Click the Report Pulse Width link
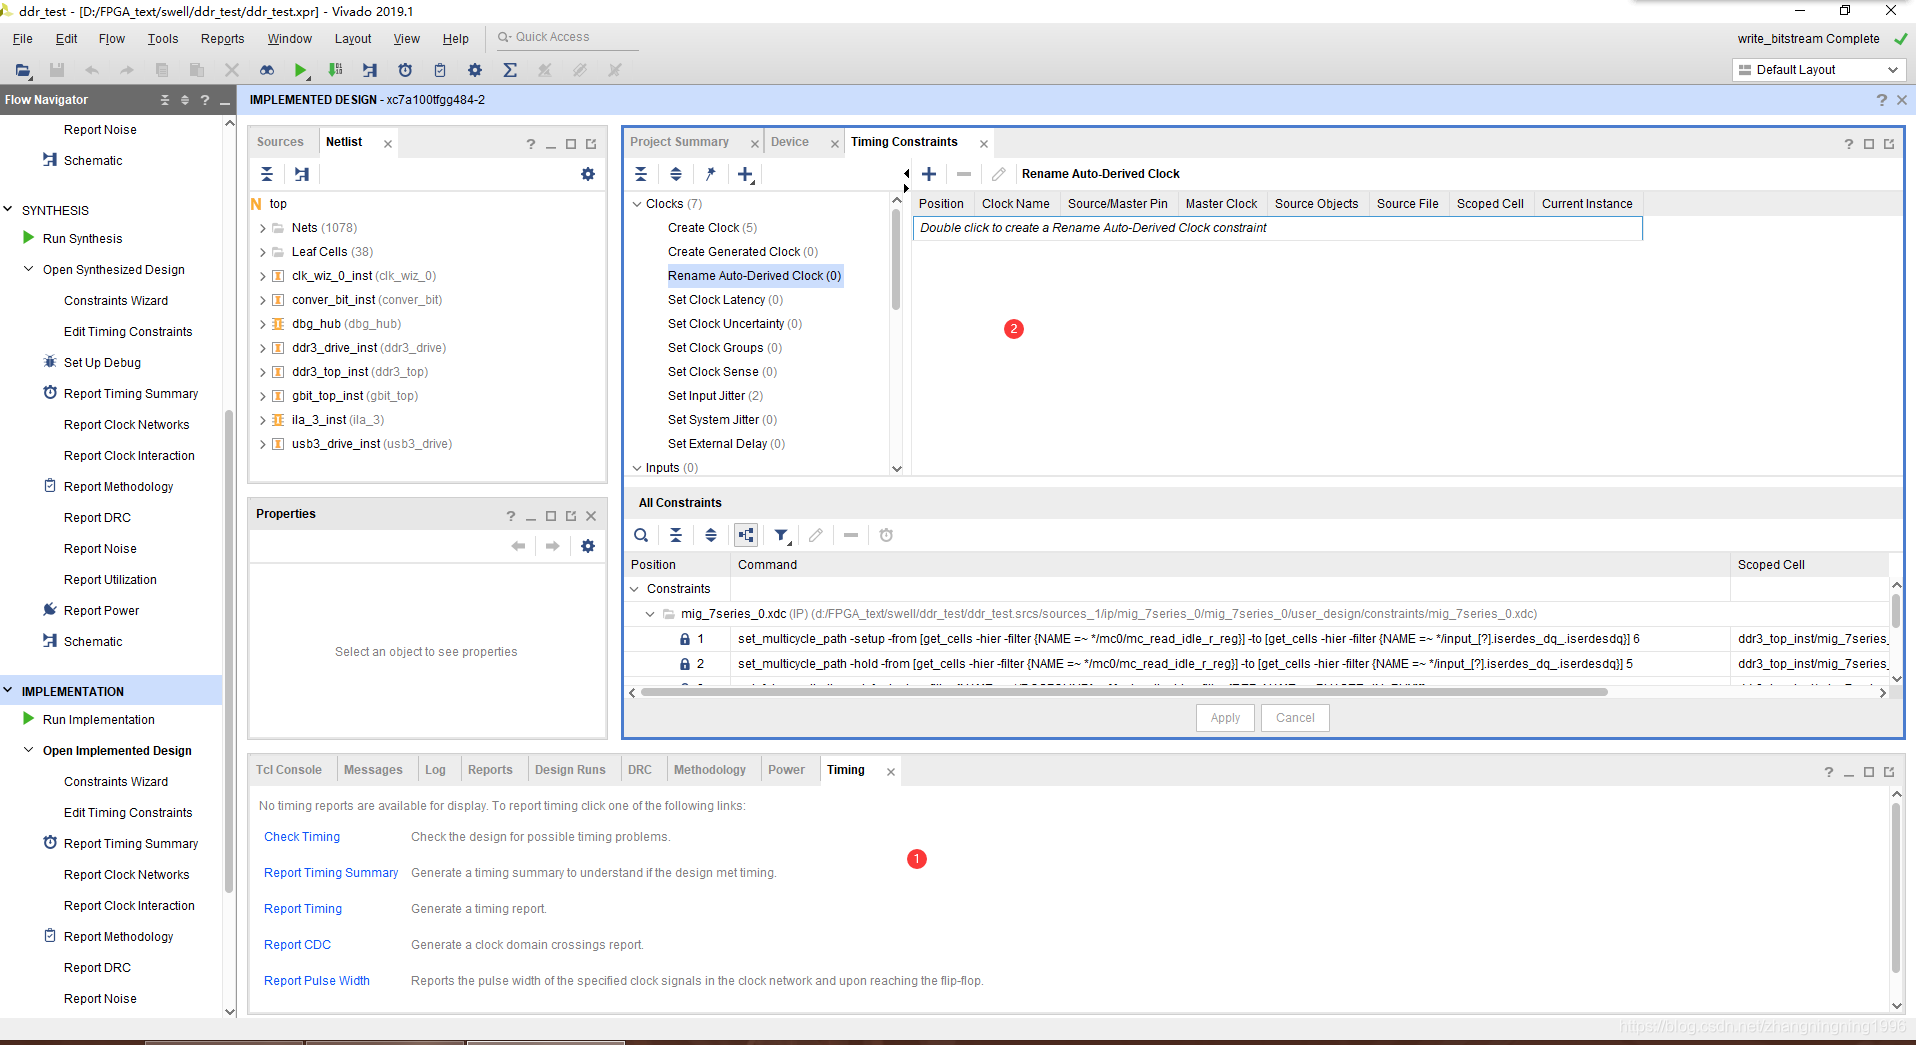The width and height of the screenshot is (1916, 1045). 317,981
